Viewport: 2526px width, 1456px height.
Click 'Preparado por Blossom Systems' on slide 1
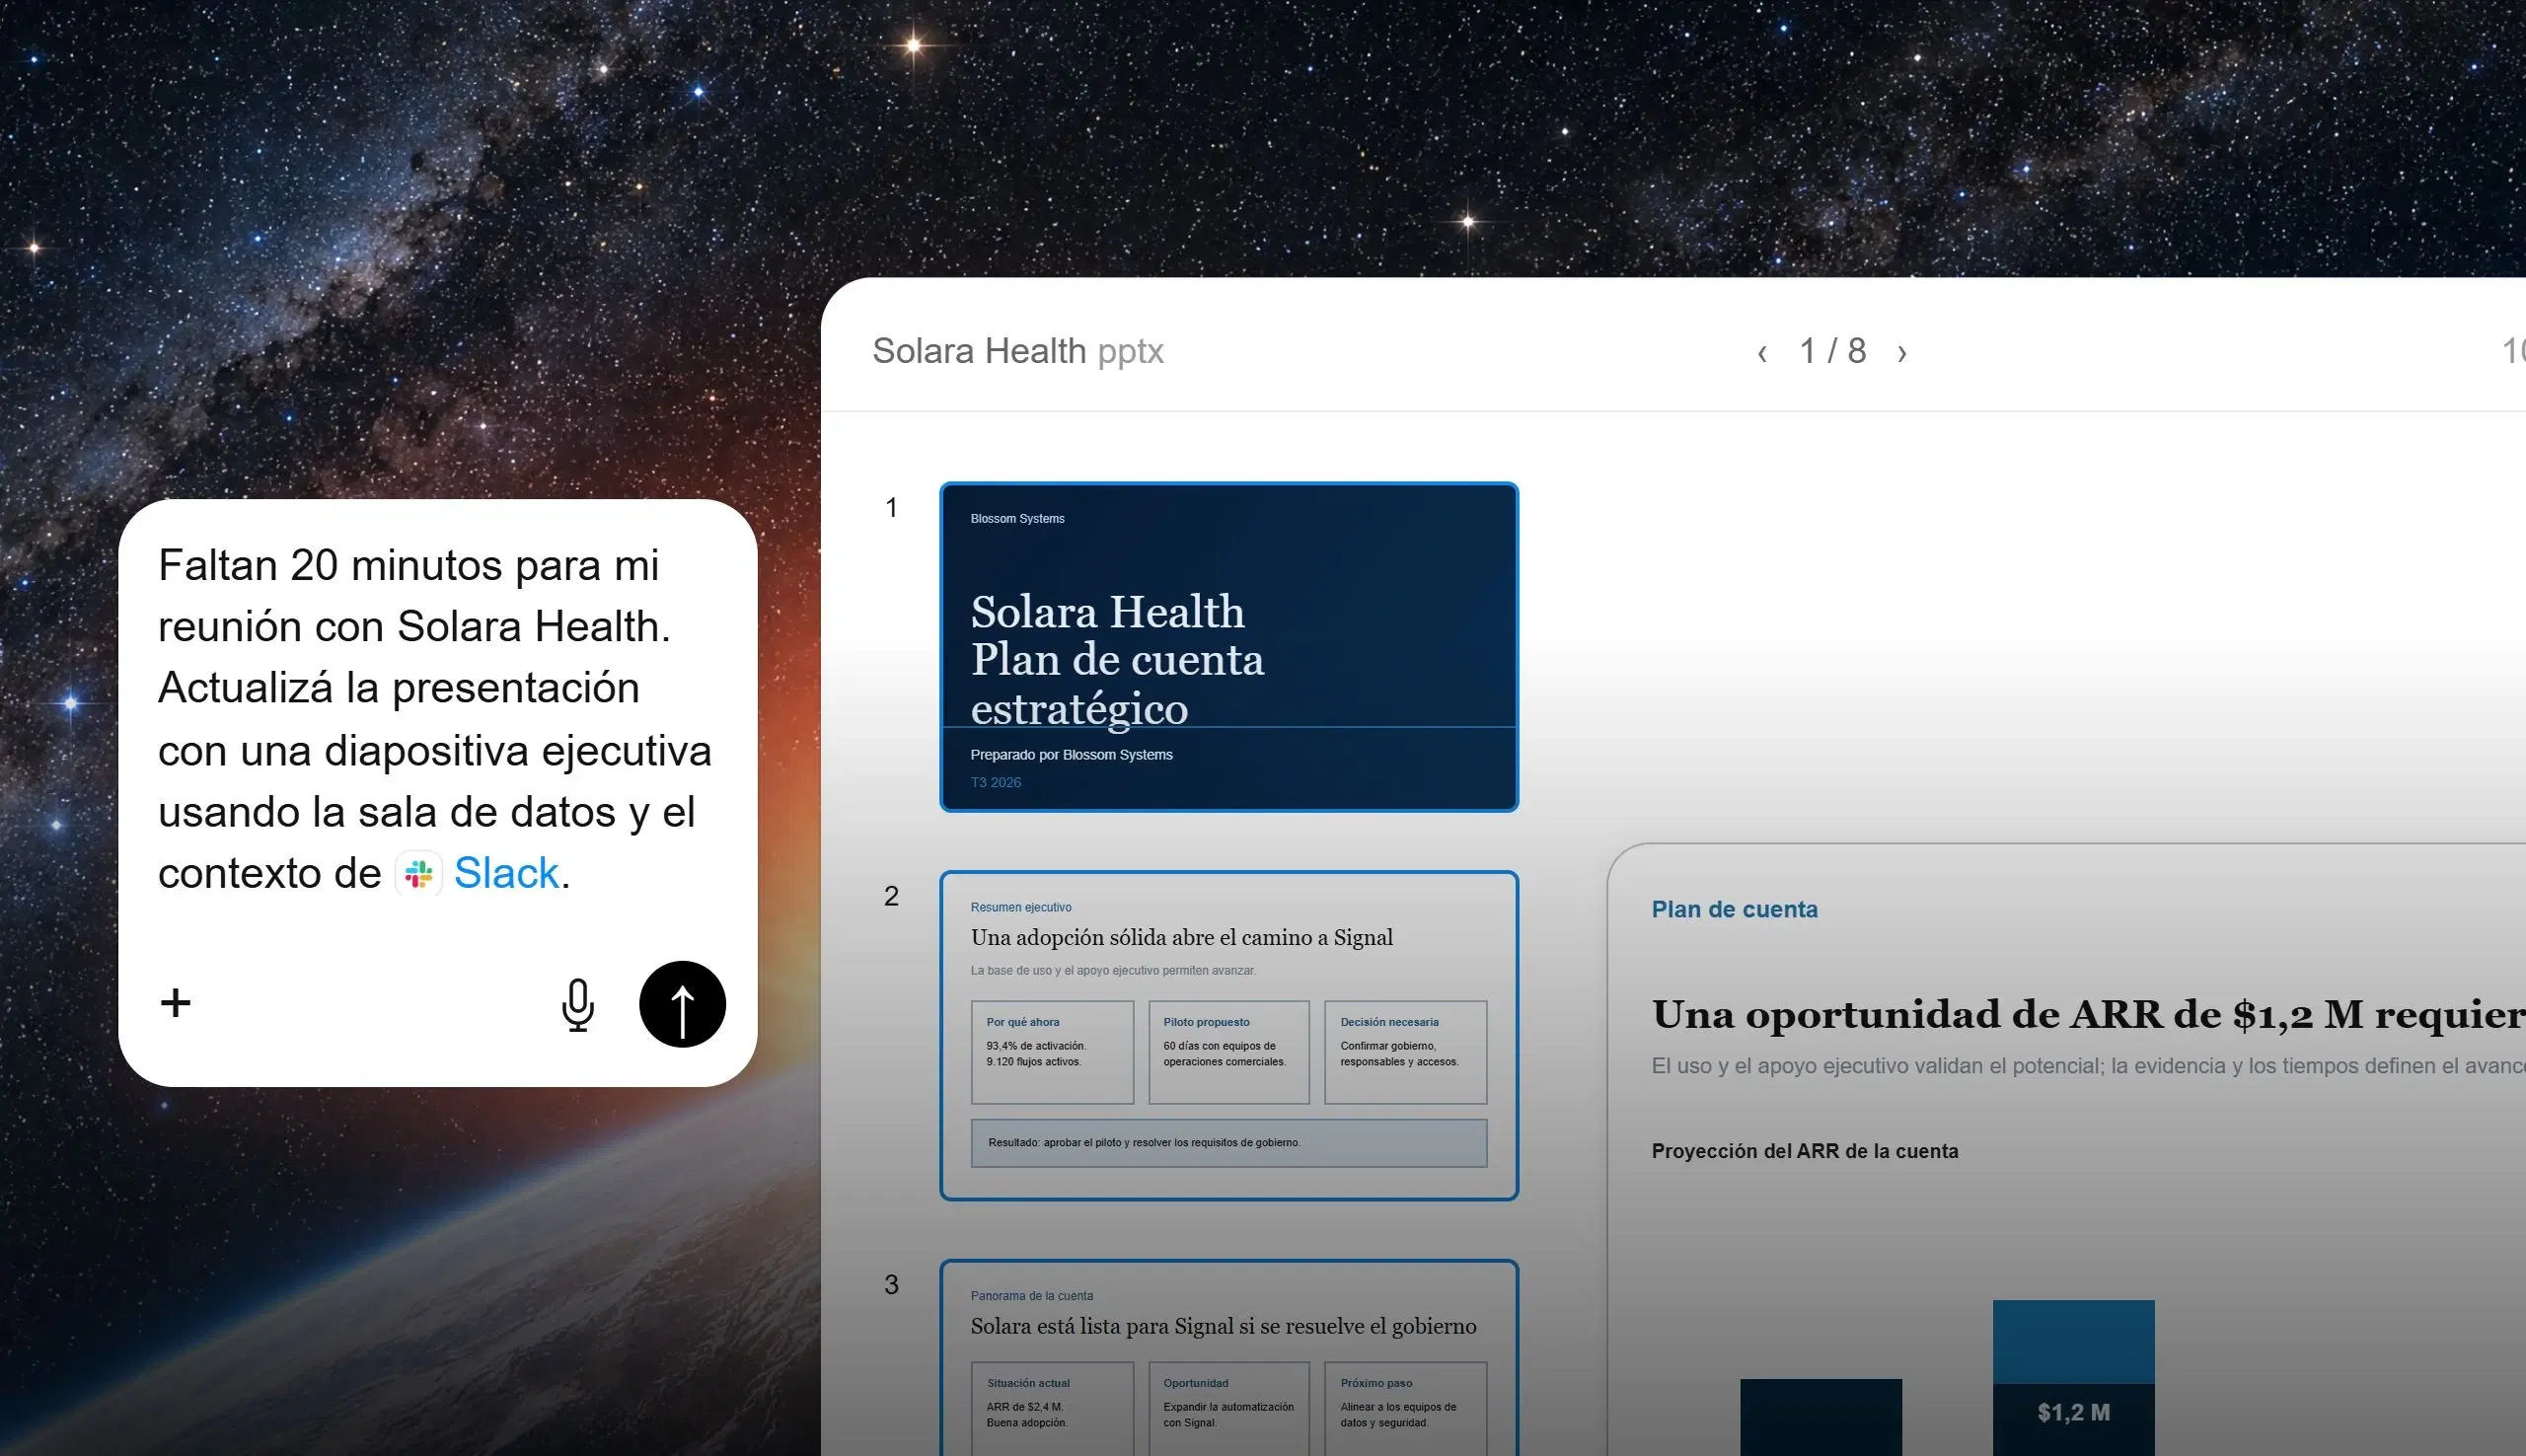pos(1071,755)
